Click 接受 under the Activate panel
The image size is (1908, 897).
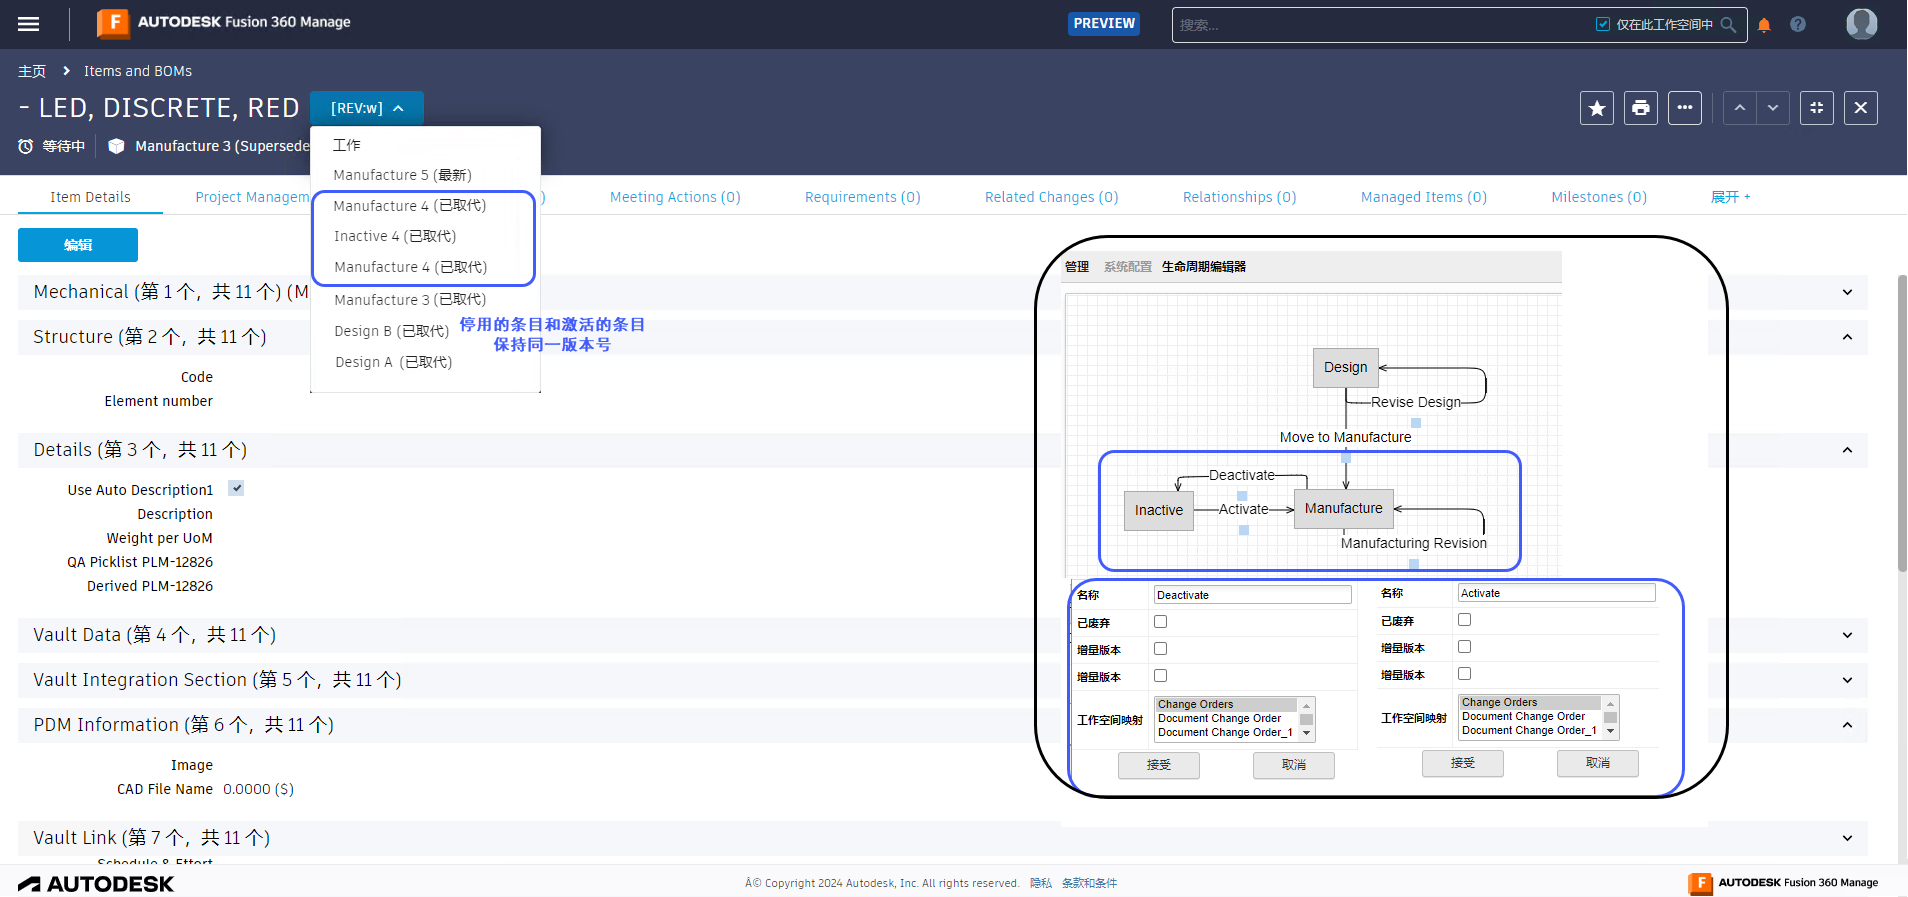pos(1463,763)
